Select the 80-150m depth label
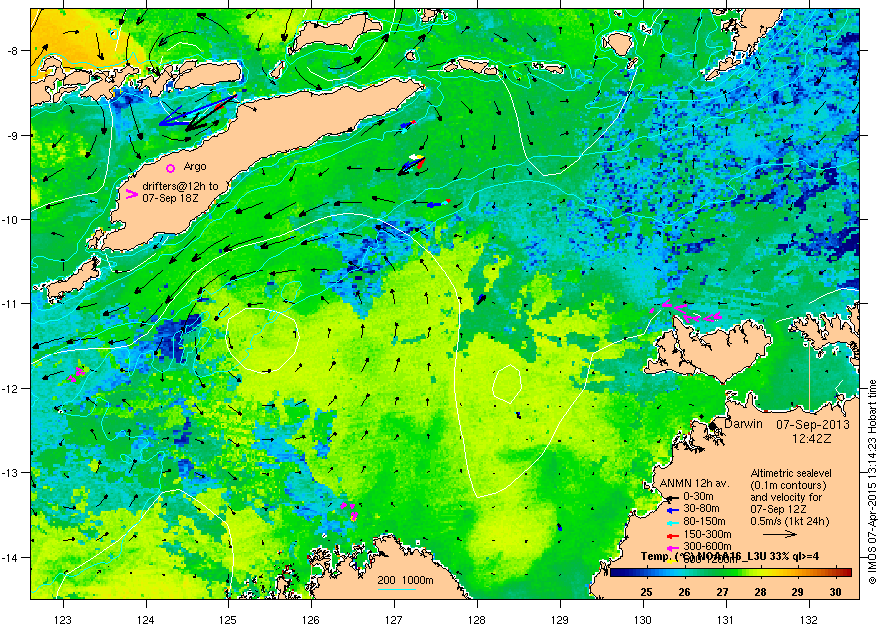Image resolution: width=880 pixels, height=630 pixels. tap(704, 522)
